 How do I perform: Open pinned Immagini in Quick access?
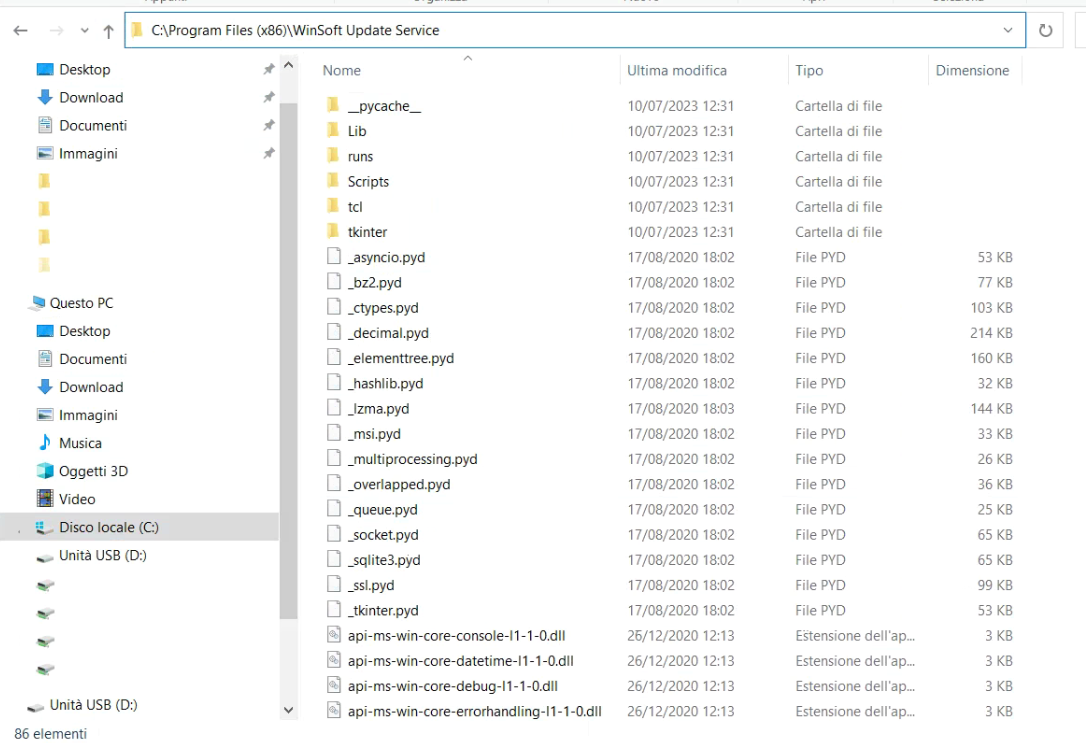click(88, 154)
